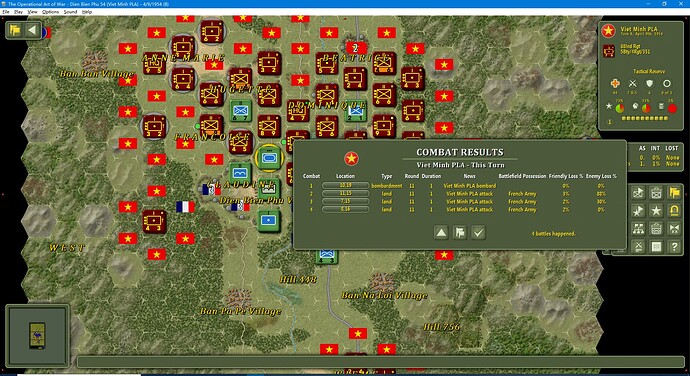
Task: Select the highlighted green French unit counter
Action: pyautogui.click(x=269, y=158)
